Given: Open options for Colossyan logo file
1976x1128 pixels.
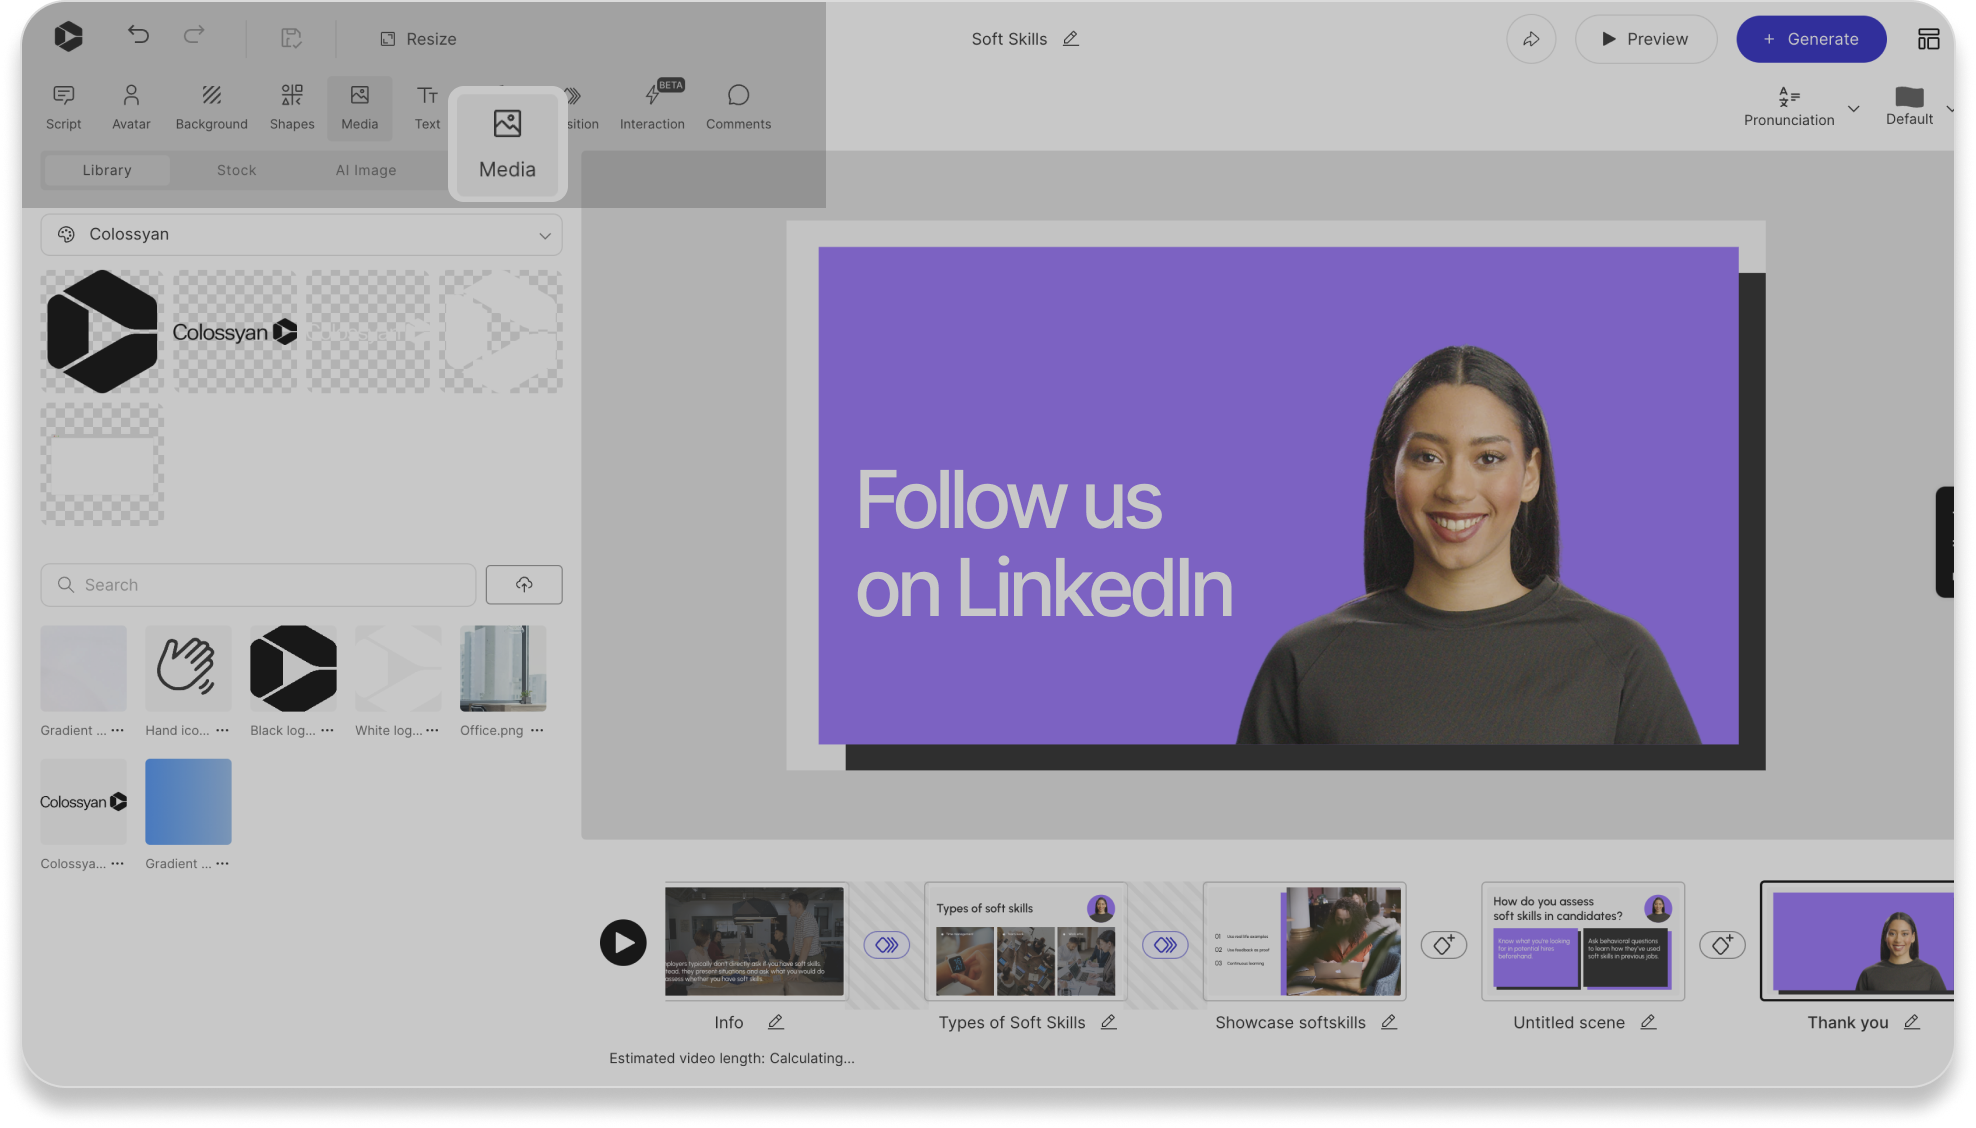Looking at the screenshot, I should (x=117, y=863).
